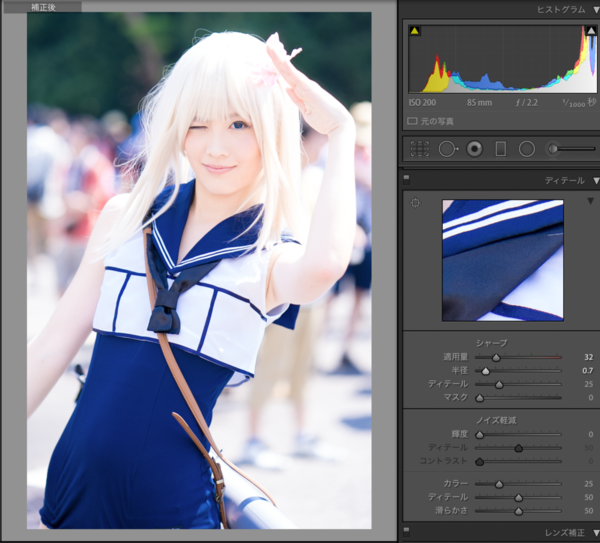
Task: Adjust the ノイズ軽減 輝度 slider
Action: point(479,435)
